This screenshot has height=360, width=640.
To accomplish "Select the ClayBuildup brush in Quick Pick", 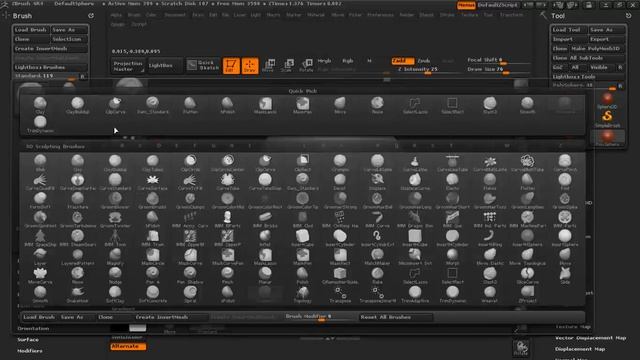I will (x=78, y=105).
